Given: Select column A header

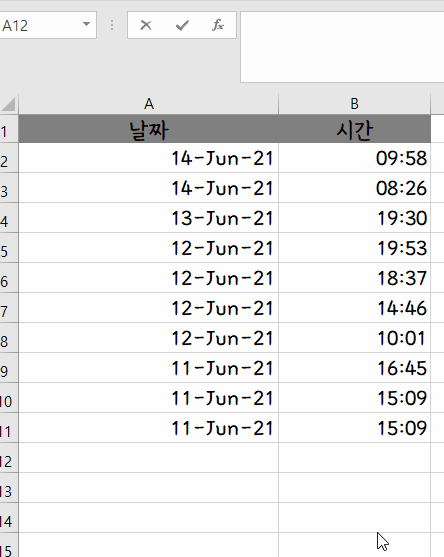Looking at the screenshot, I should coord(148,104).
